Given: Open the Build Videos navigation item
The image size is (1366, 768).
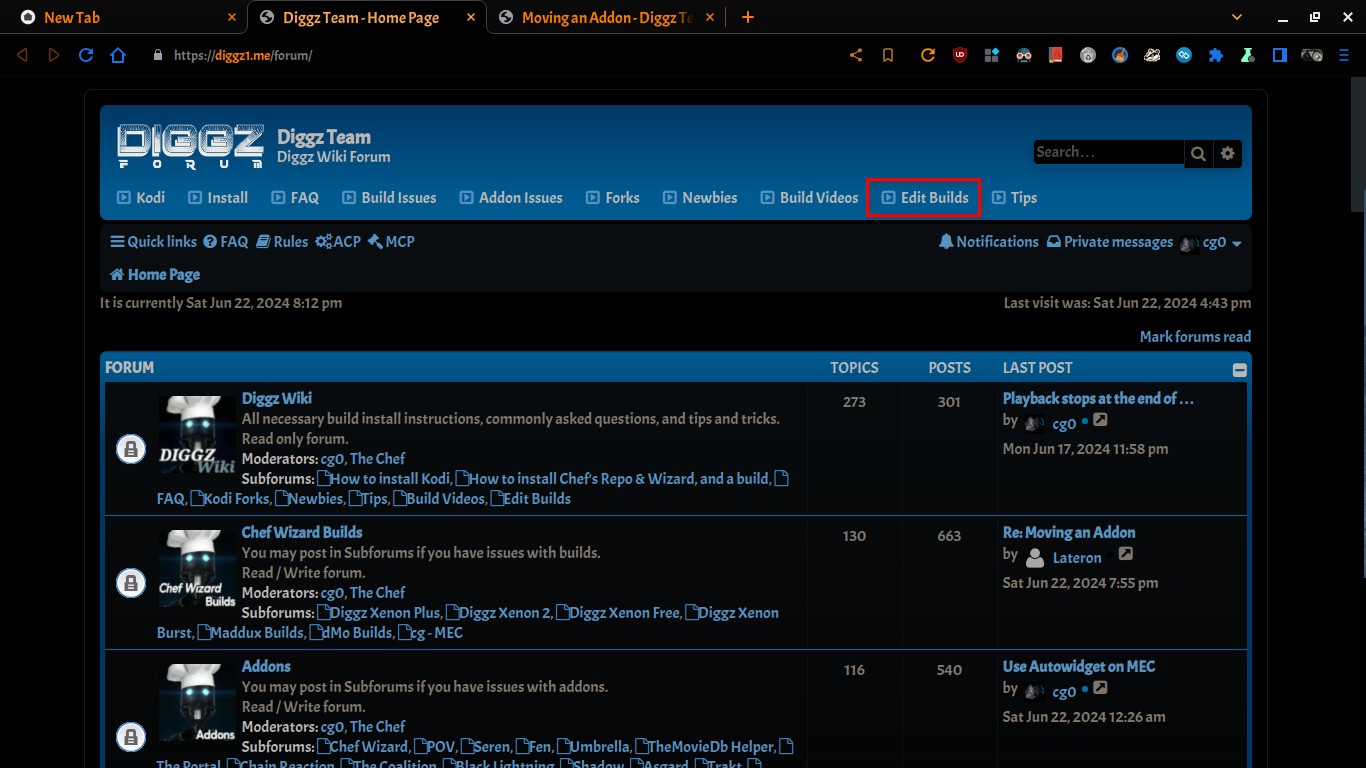Looking at the screenshot, I should (x=809, y=198).
